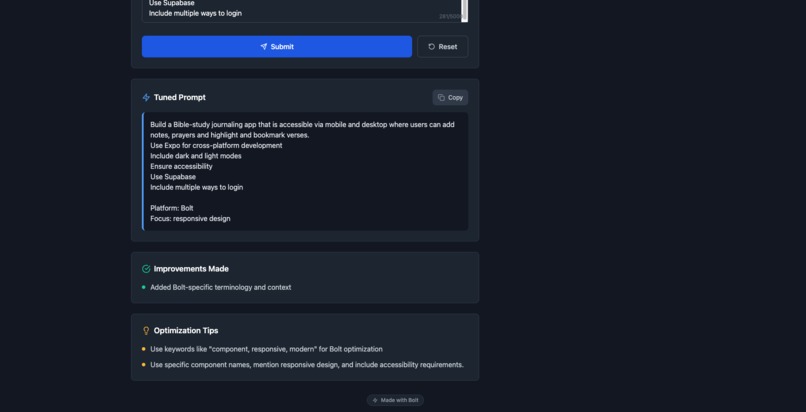Click the line 'Include dark and light modes'

point(196,156)
